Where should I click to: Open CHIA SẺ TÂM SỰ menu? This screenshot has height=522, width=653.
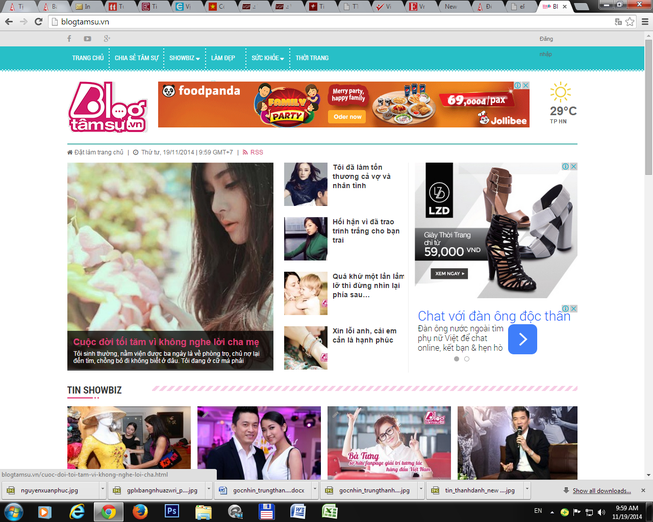coord(137,58)
